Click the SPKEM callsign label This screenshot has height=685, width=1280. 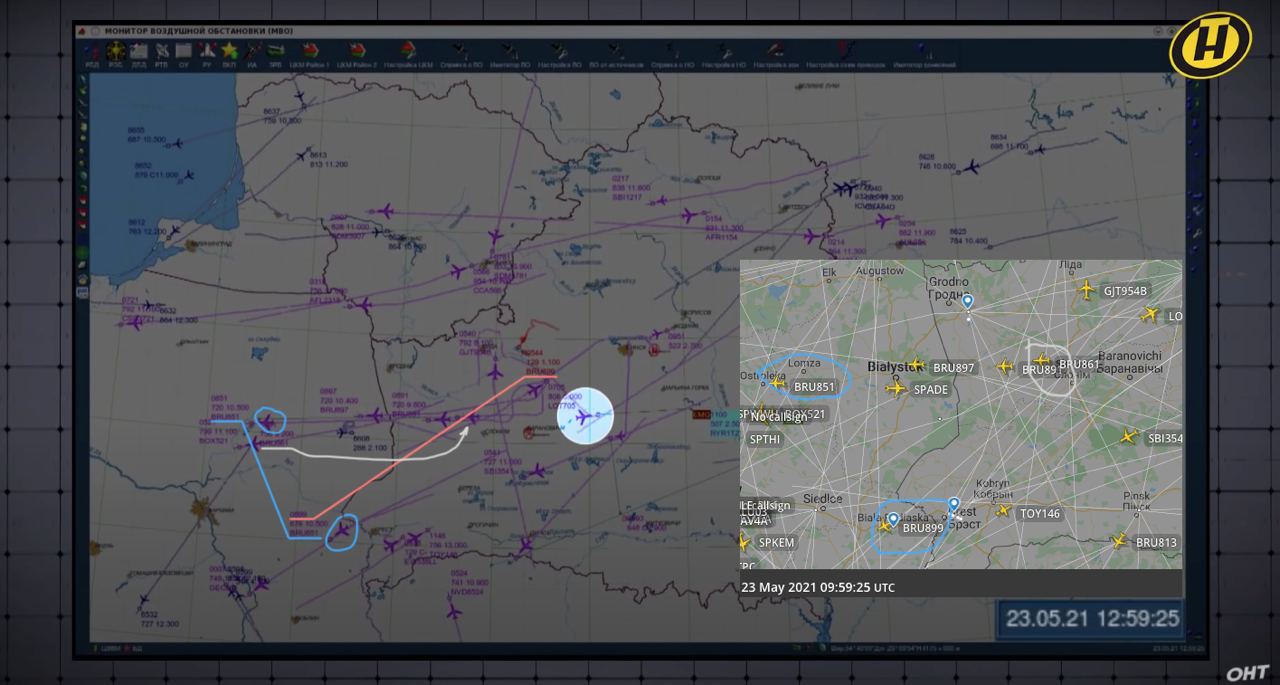[776, 543]
